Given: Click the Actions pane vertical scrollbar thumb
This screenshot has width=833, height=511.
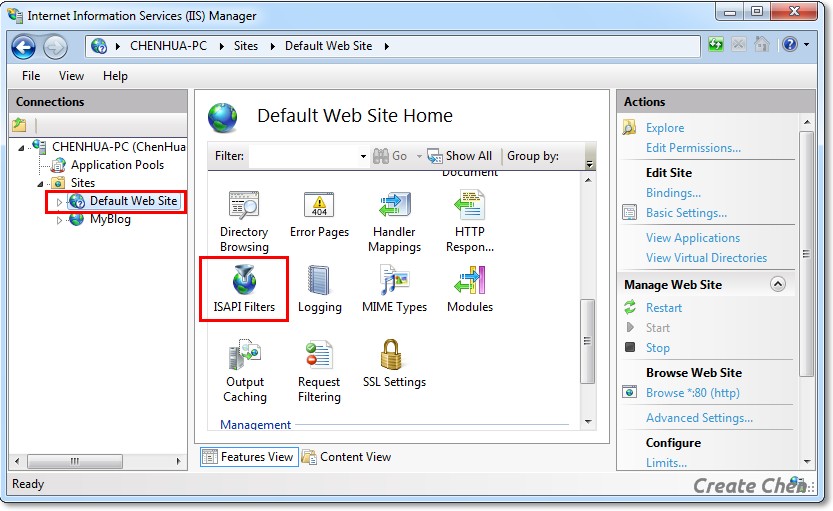Looking at the screenshot, I should (x=806, y=254).
